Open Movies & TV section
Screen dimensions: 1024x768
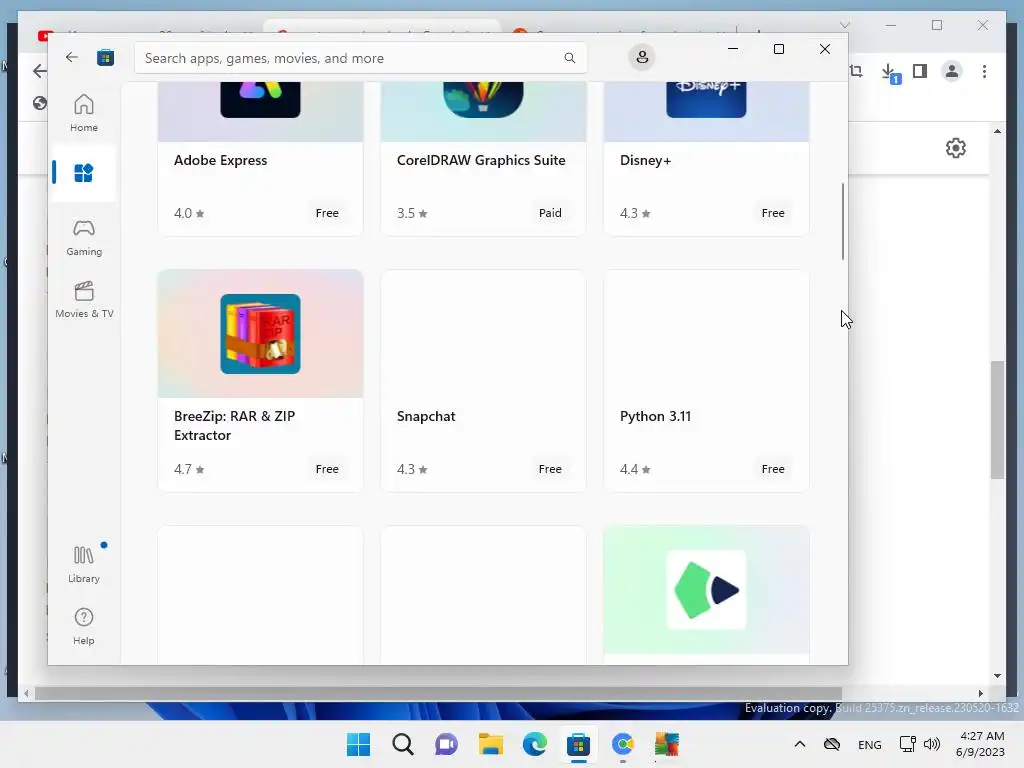click(x=84, y=299)
